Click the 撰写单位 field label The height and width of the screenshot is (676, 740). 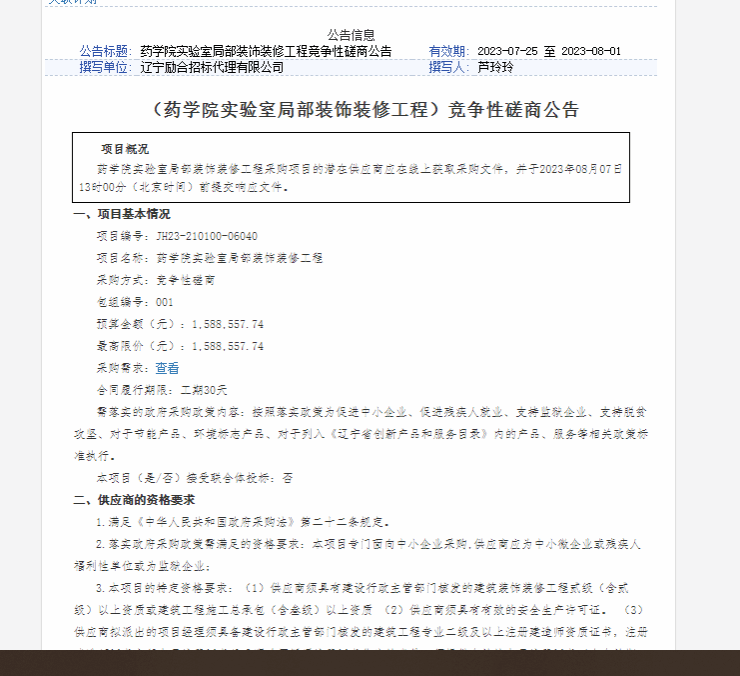point(105,67)
